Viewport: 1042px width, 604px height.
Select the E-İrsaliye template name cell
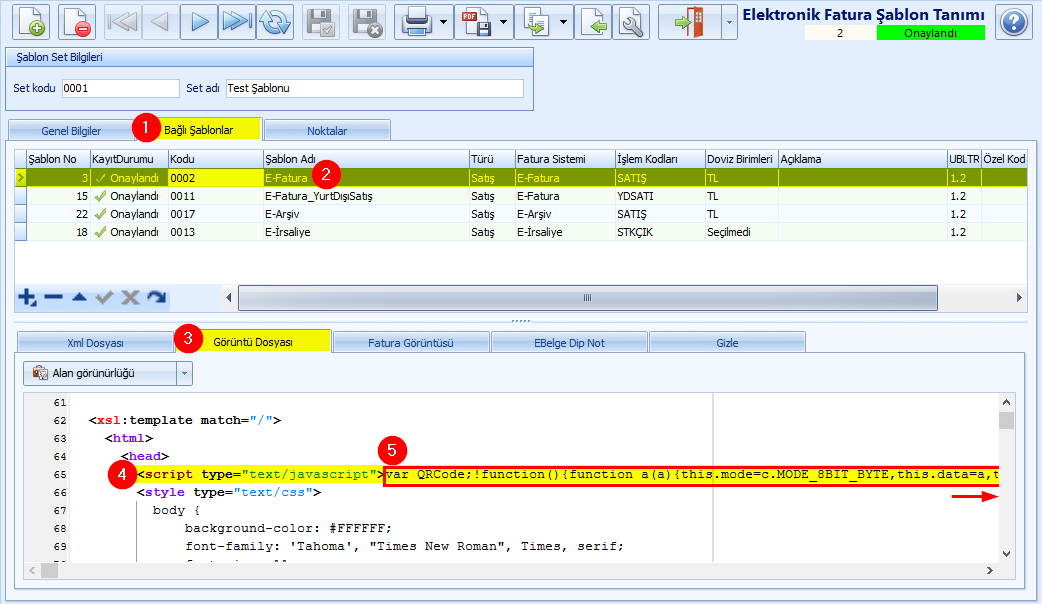pos(366,232)
